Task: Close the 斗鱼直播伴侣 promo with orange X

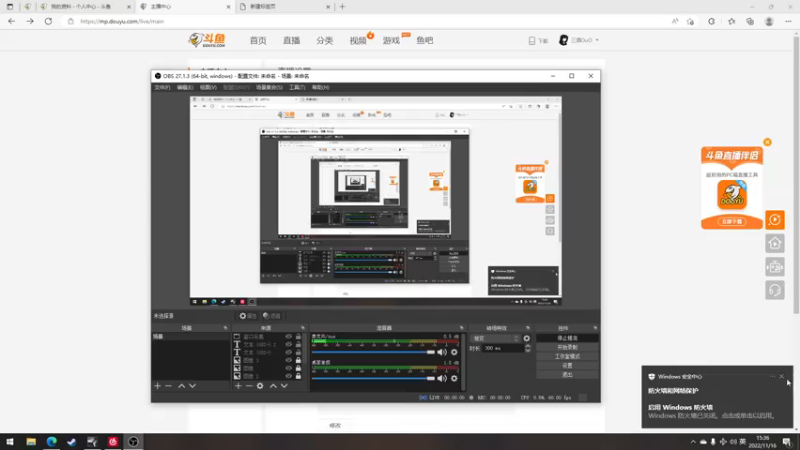Action: (767, 142)
